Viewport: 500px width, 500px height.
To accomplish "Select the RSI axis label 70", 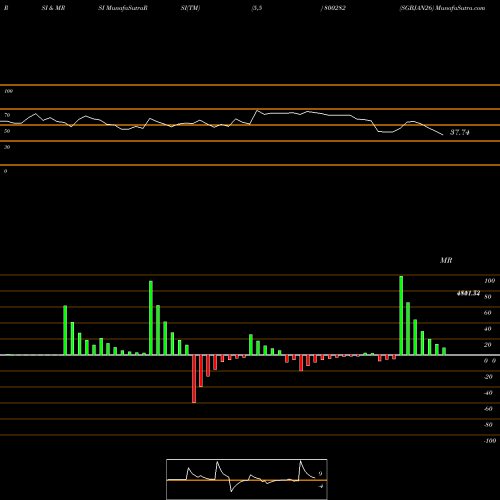I will pos(7,115).
